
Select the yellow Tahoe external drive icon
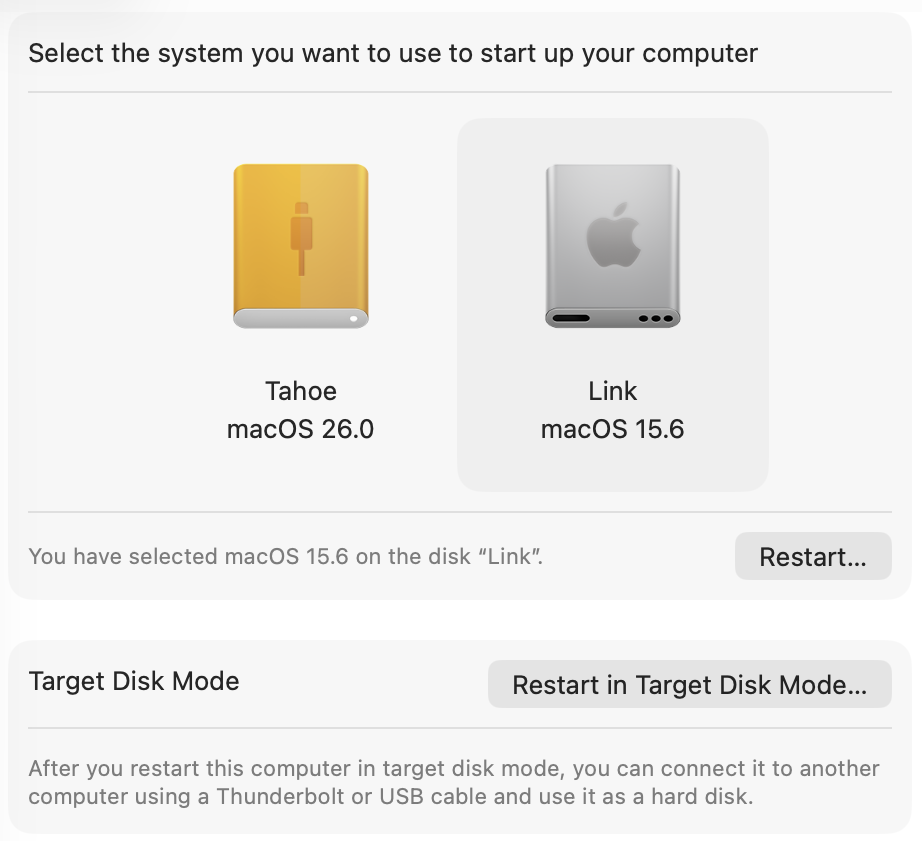(300, 246)
